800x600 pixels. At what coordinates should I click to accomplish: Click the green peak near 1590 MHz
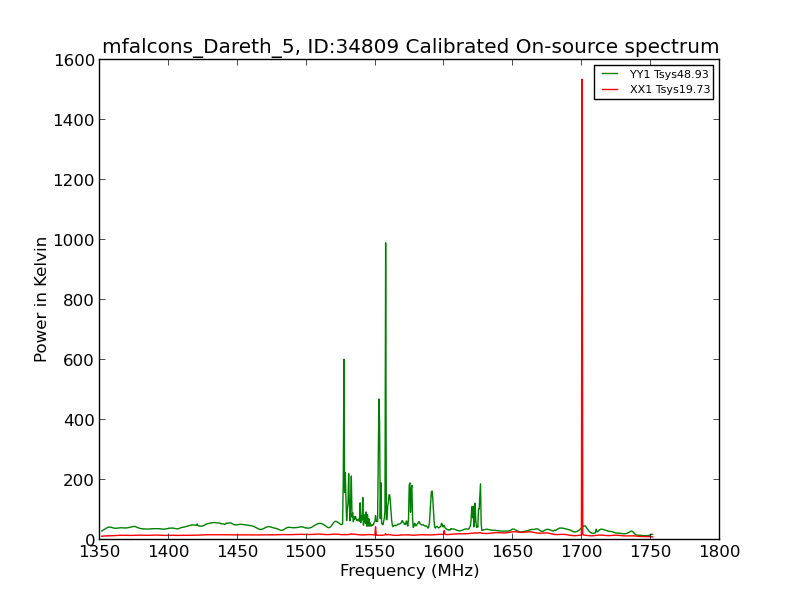(x=432, y=508)
